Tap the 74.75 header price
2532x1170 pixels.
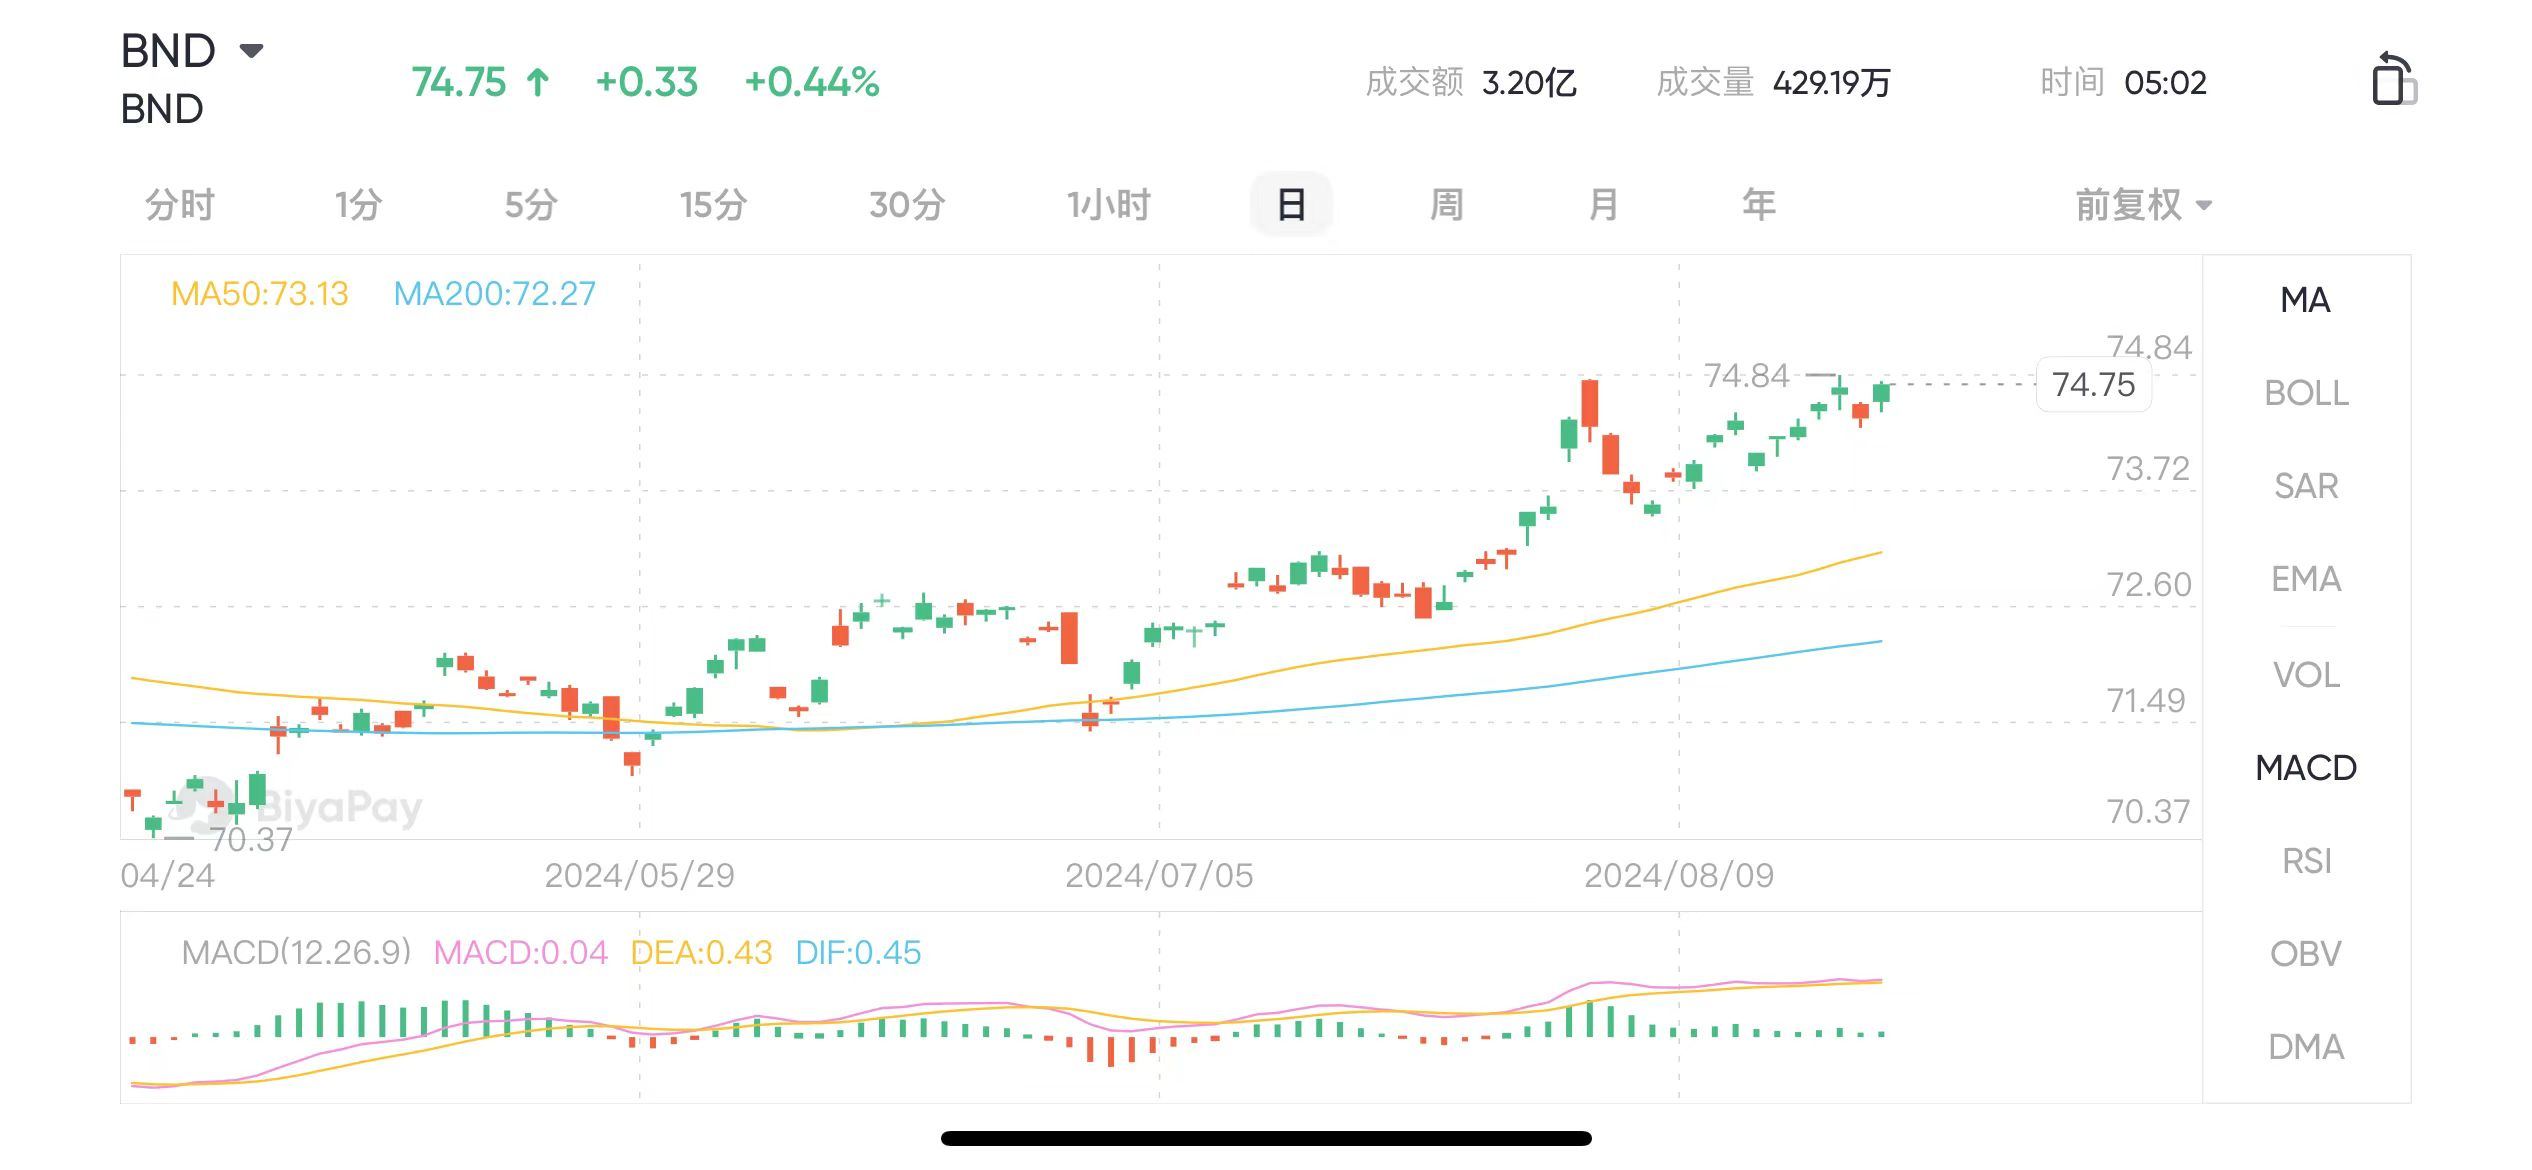point(459,82)
